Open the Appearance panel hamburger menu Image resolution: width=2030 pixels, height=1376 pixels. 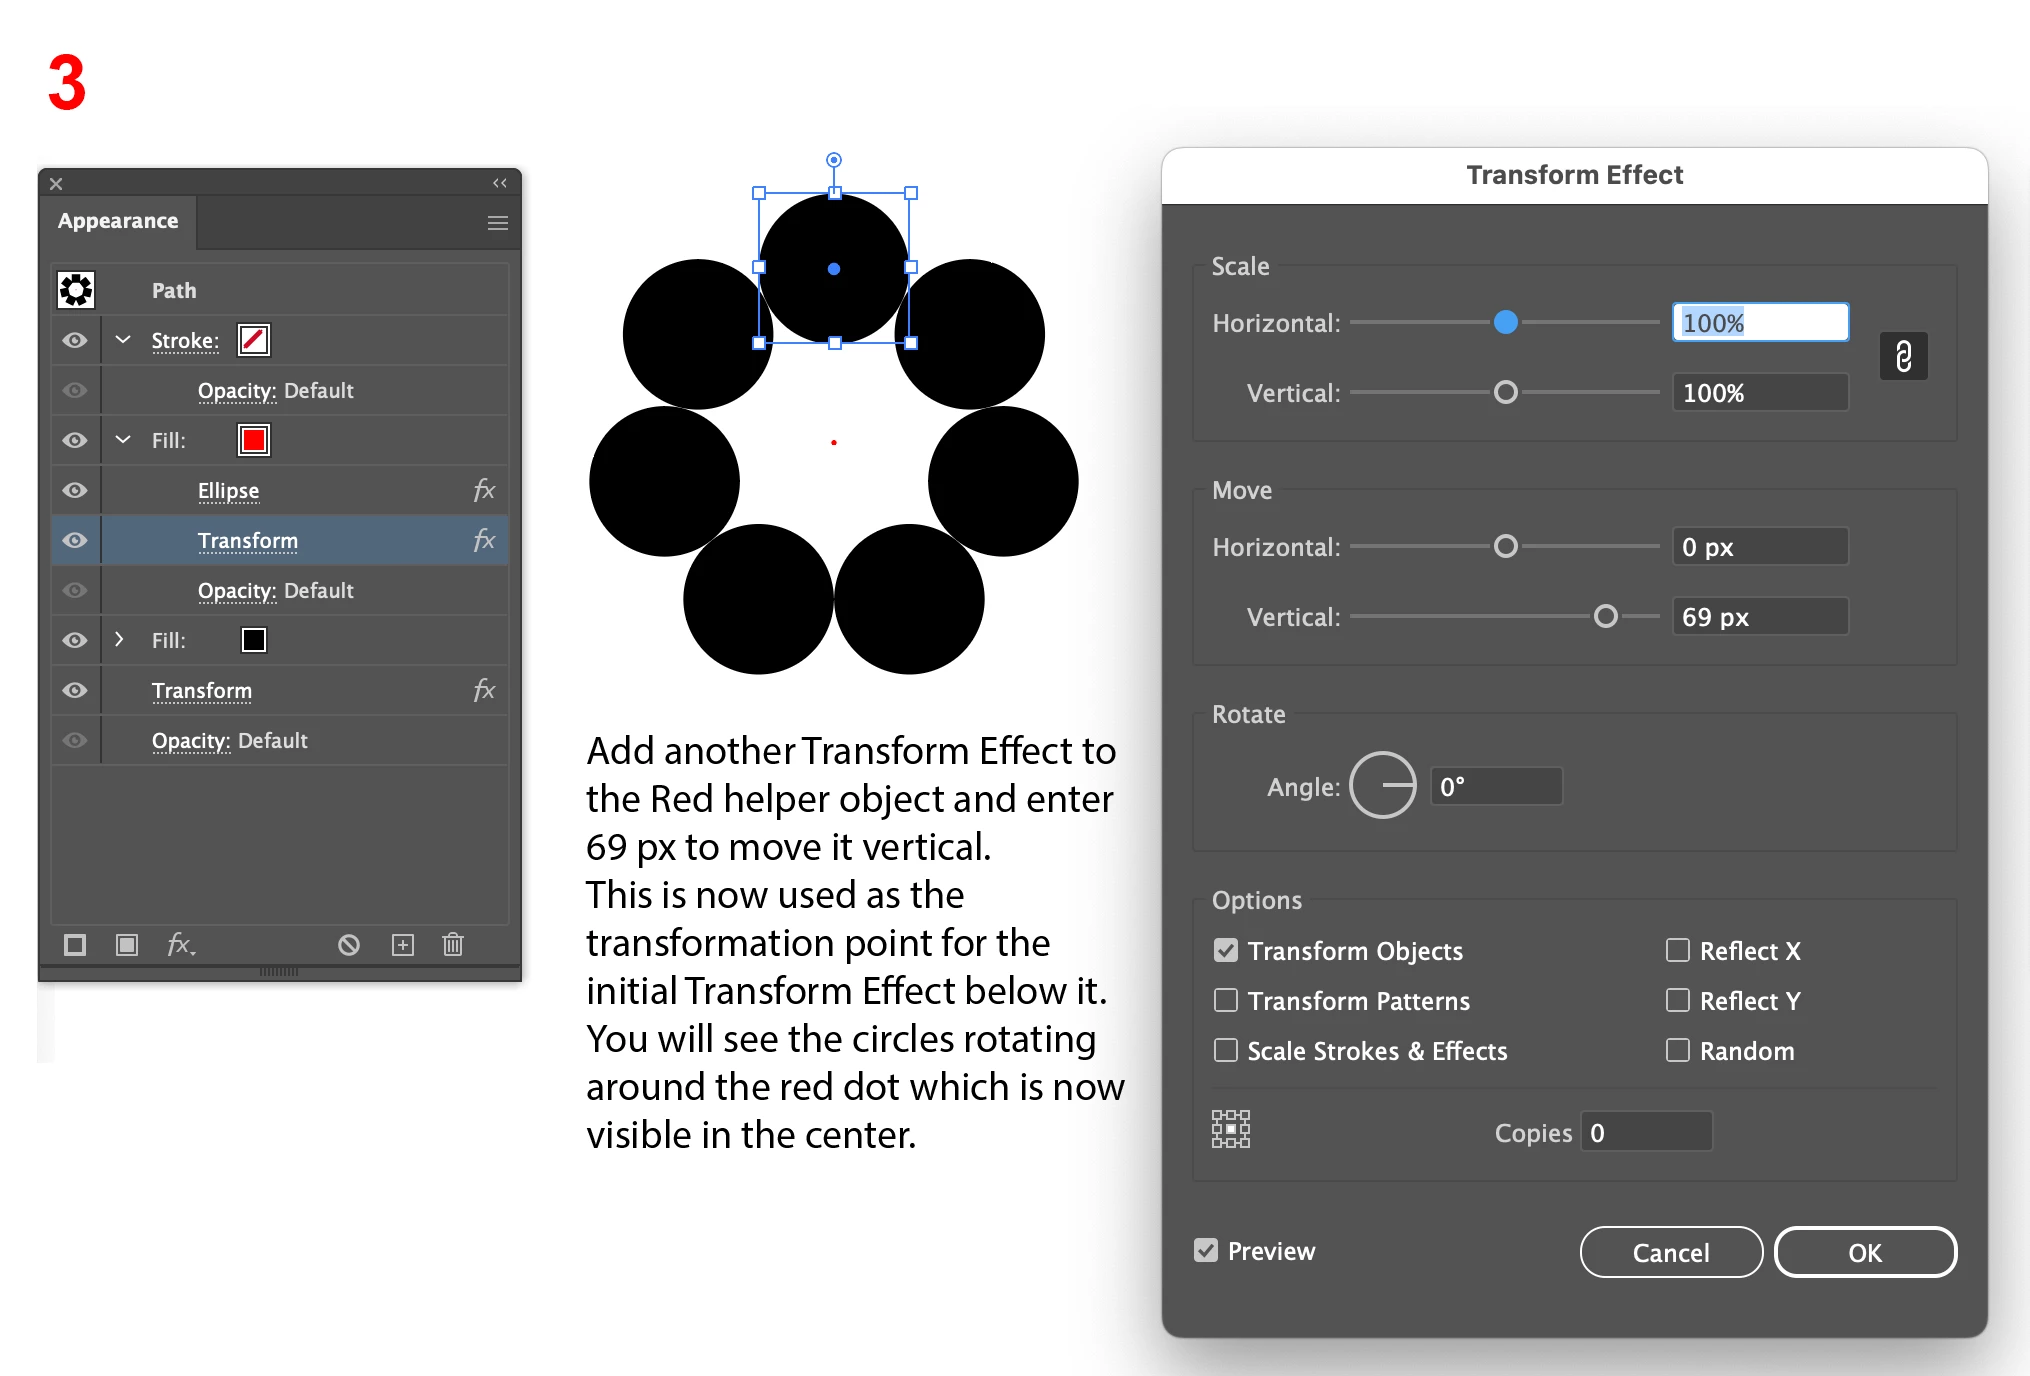497,223
